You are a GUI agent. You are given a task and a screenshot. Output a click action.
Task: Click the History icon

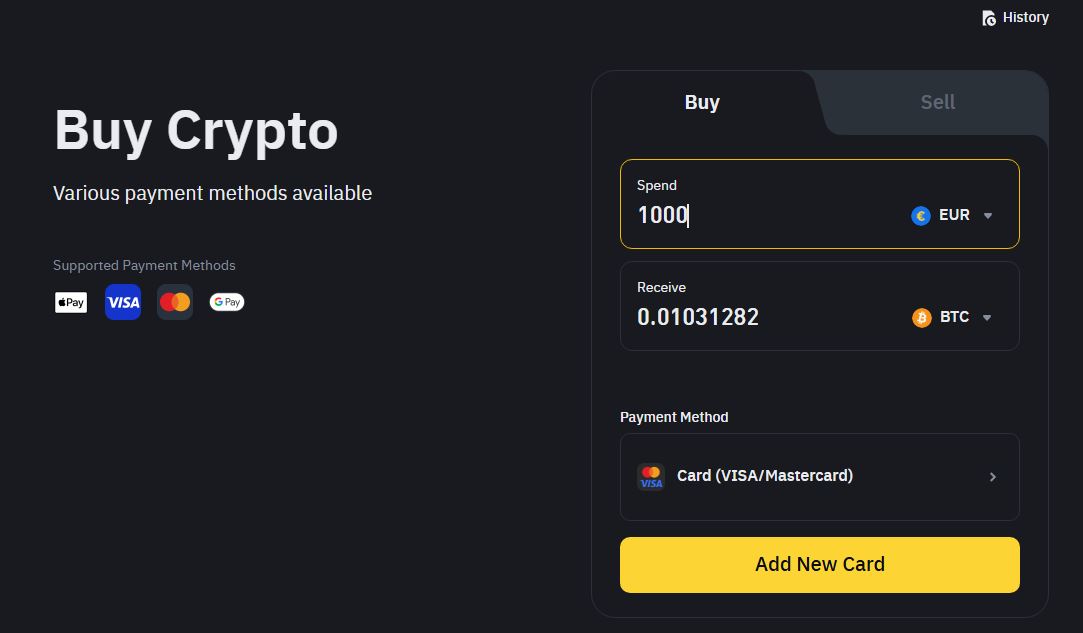click(988, 17)
